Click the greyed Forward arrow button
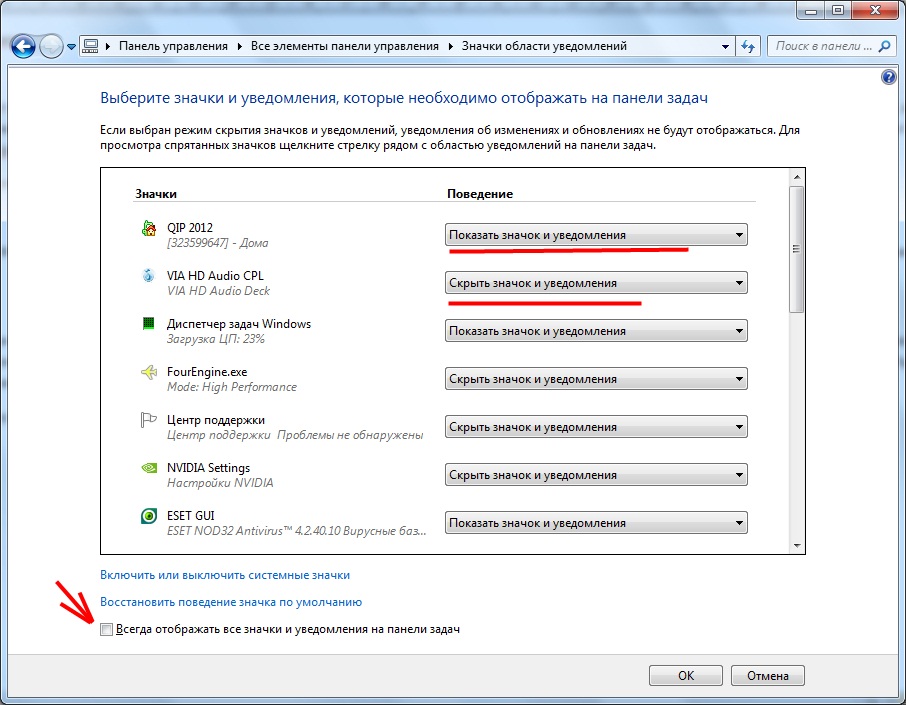This screenshot has height=705, width=906. [51, 46]
